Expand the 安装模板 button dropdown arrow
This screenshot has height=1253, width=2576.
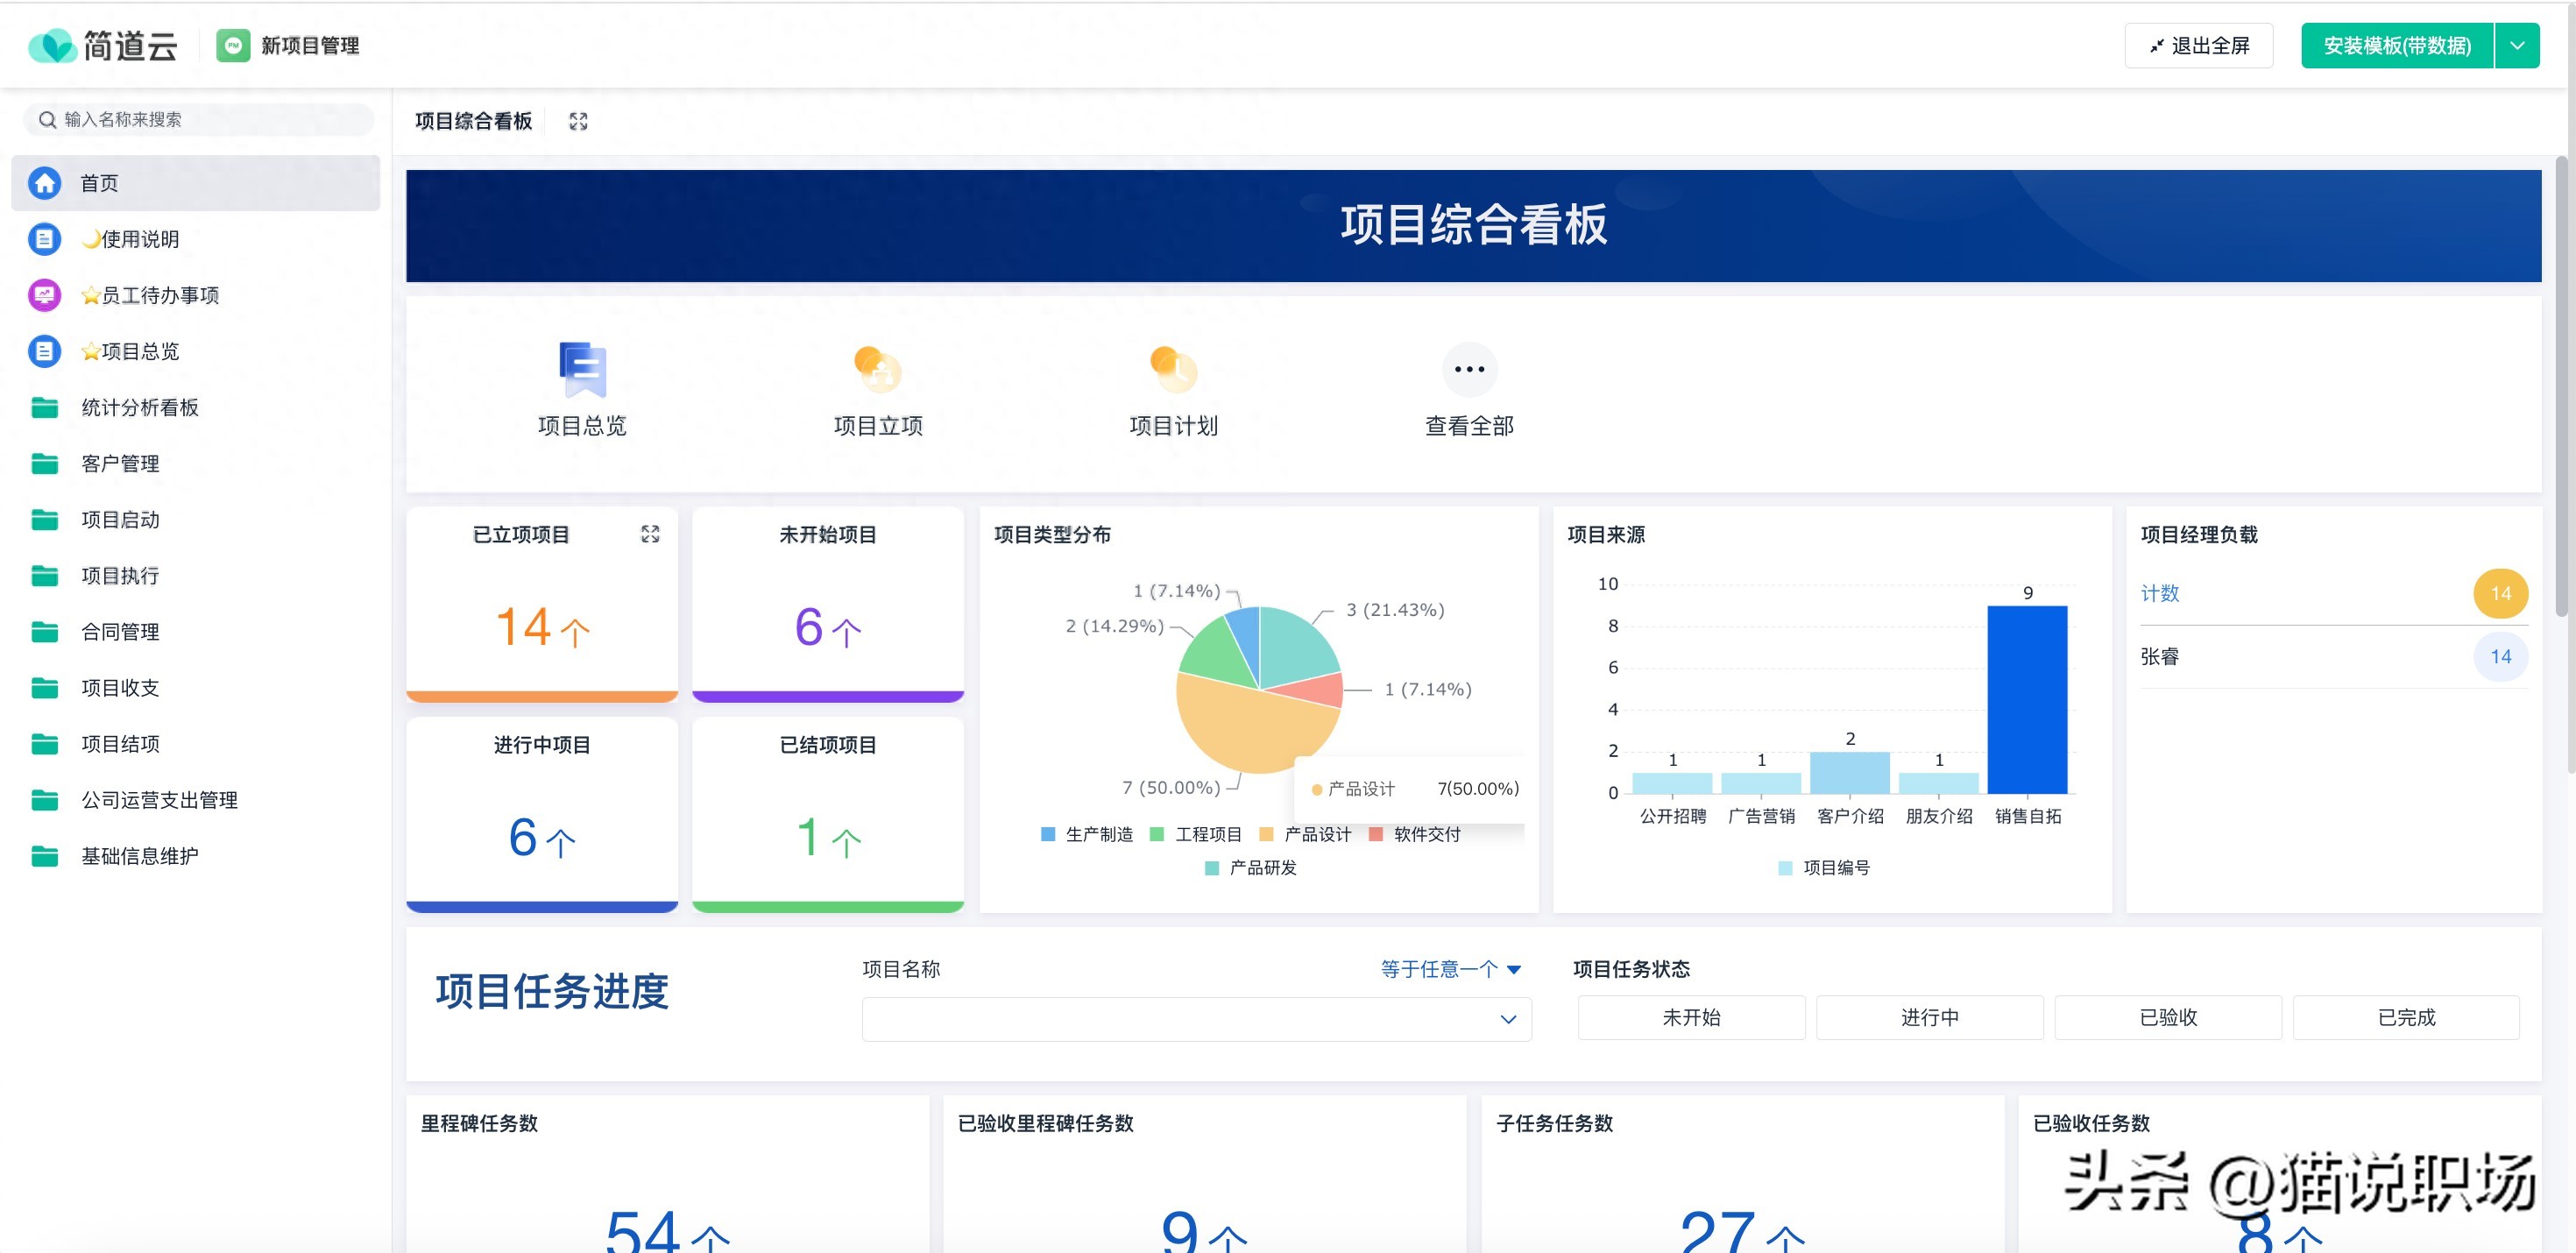(2519, 45)
